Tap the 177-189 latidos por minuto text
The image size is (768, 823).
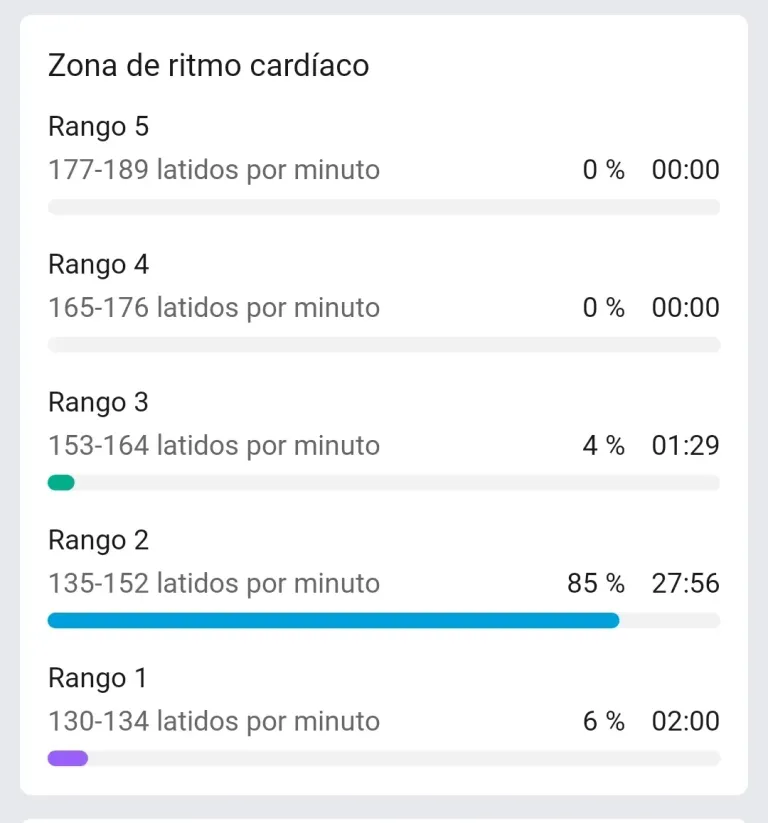(214, 170)
